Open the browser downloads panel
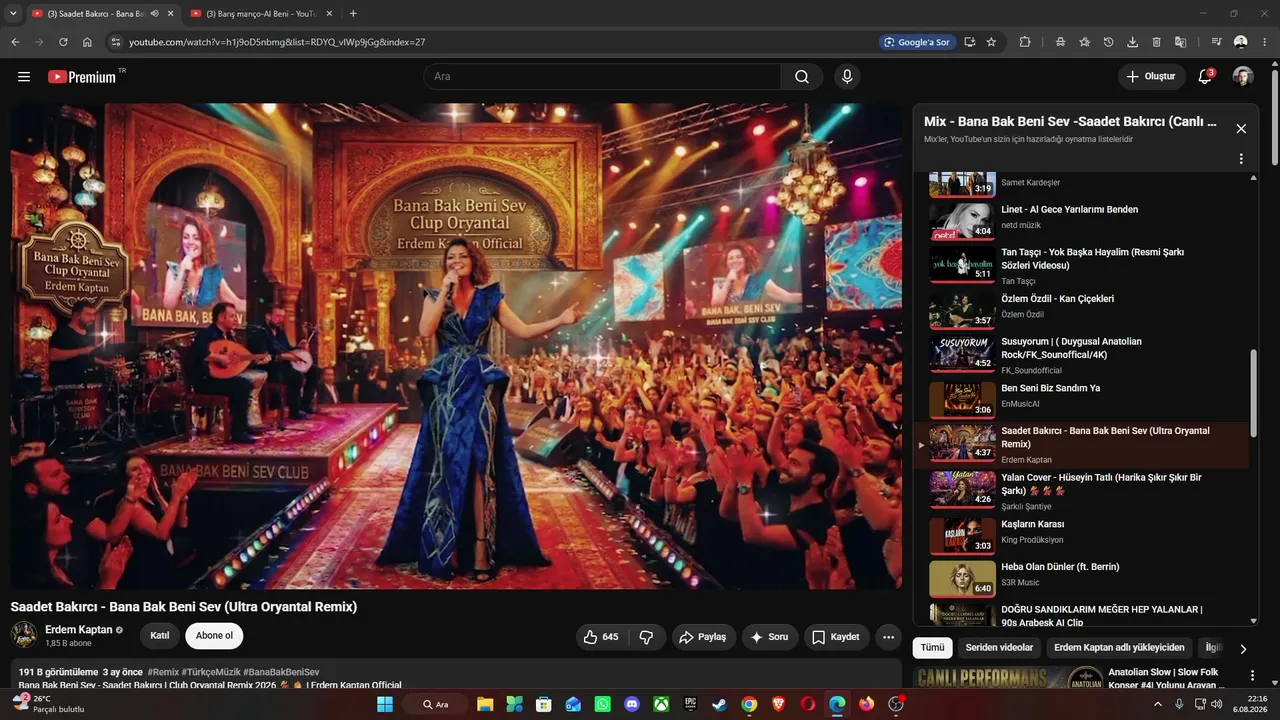 click(x=1132, y=42)
